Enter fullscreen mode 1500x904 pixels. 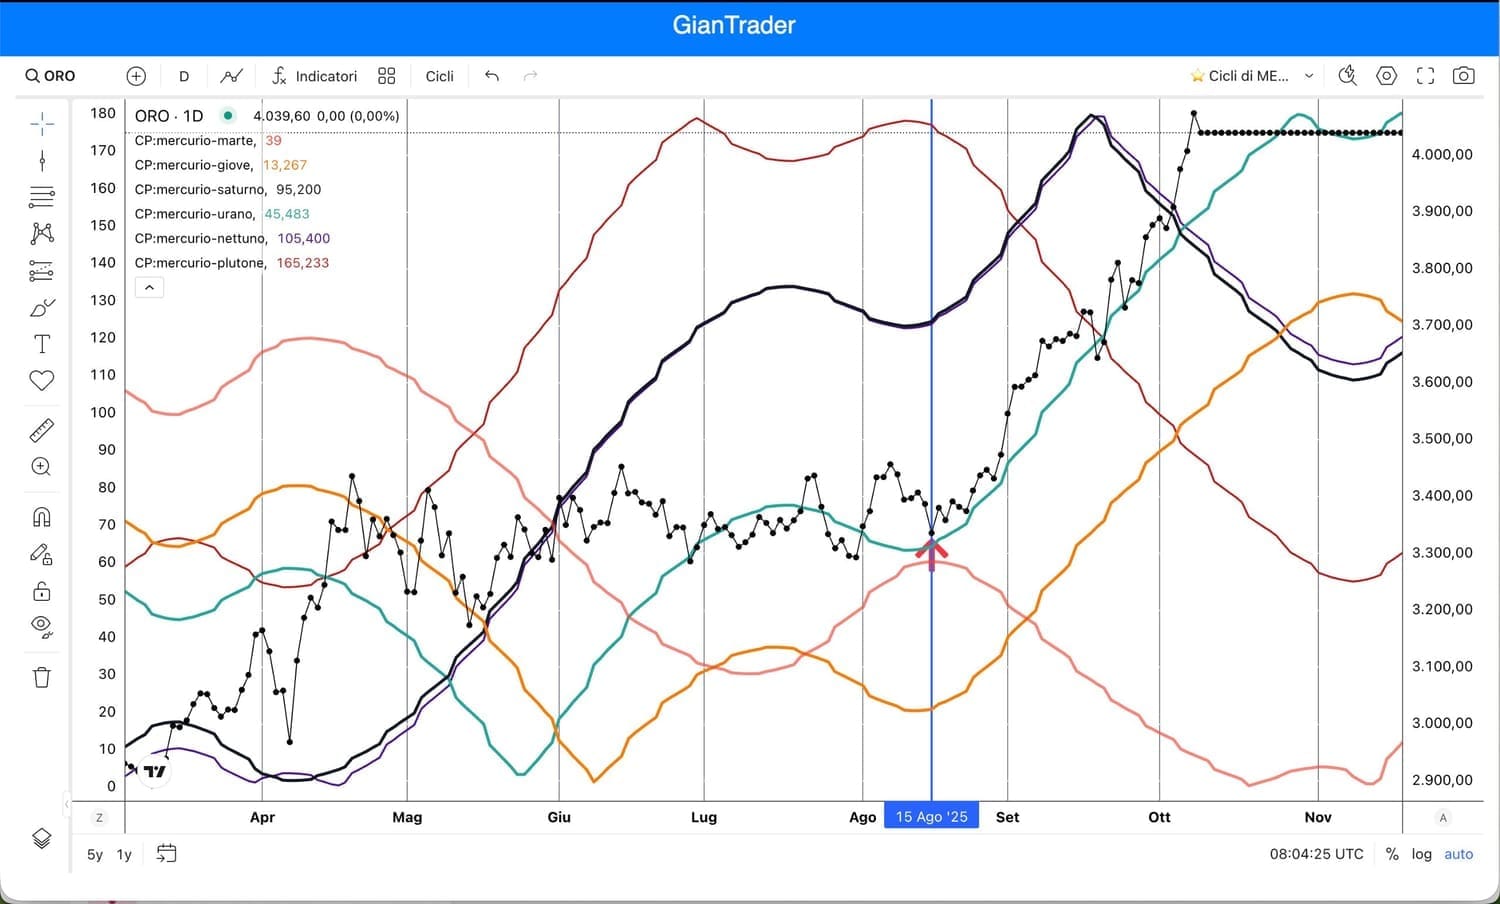pos(1425,76)
